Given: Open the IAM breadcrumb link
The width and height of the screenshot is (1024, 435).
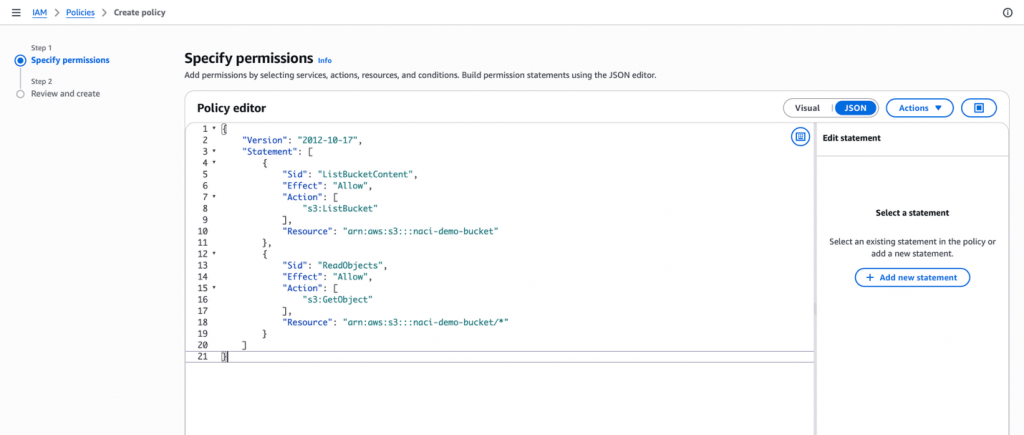Looking at the screenshot, I should 39,12.
